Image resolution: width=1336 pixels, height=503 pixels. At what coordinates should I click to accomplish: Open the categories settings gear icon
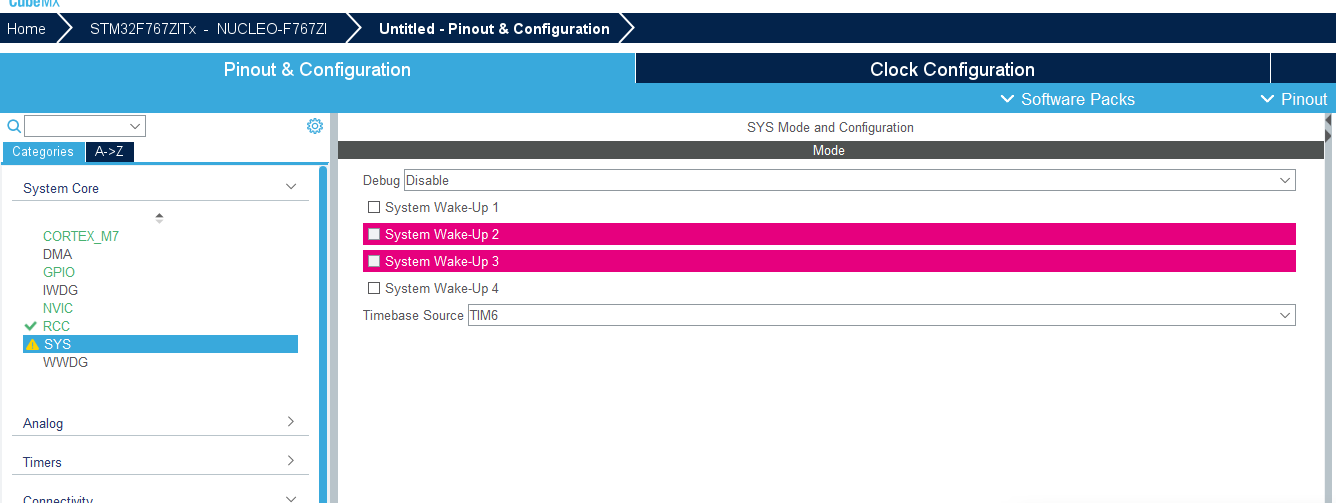315,126
